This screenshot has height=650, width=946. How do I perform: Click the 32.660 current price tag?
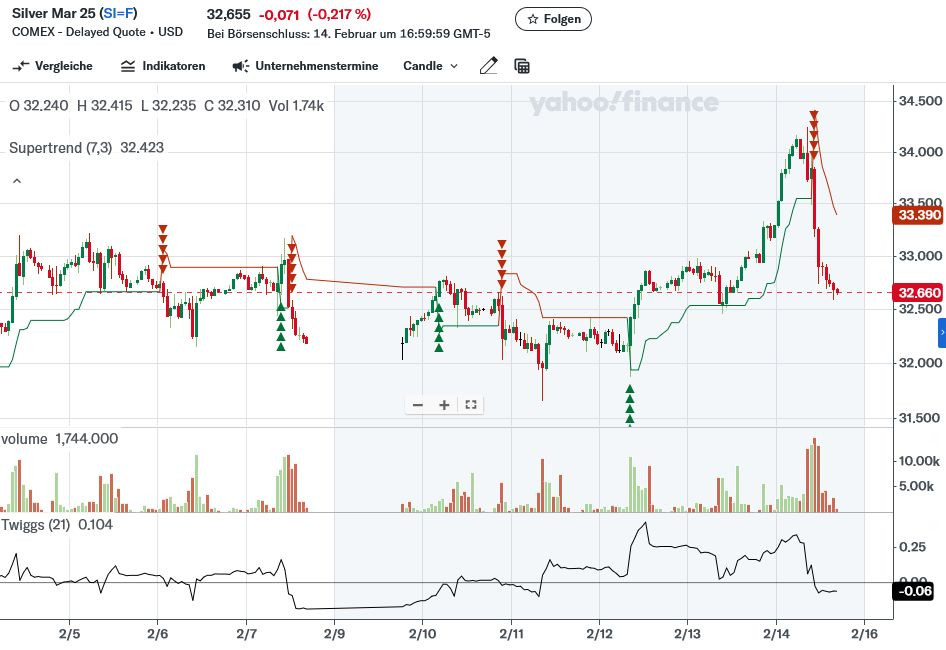pyautogui.click(x=918, y=293)
